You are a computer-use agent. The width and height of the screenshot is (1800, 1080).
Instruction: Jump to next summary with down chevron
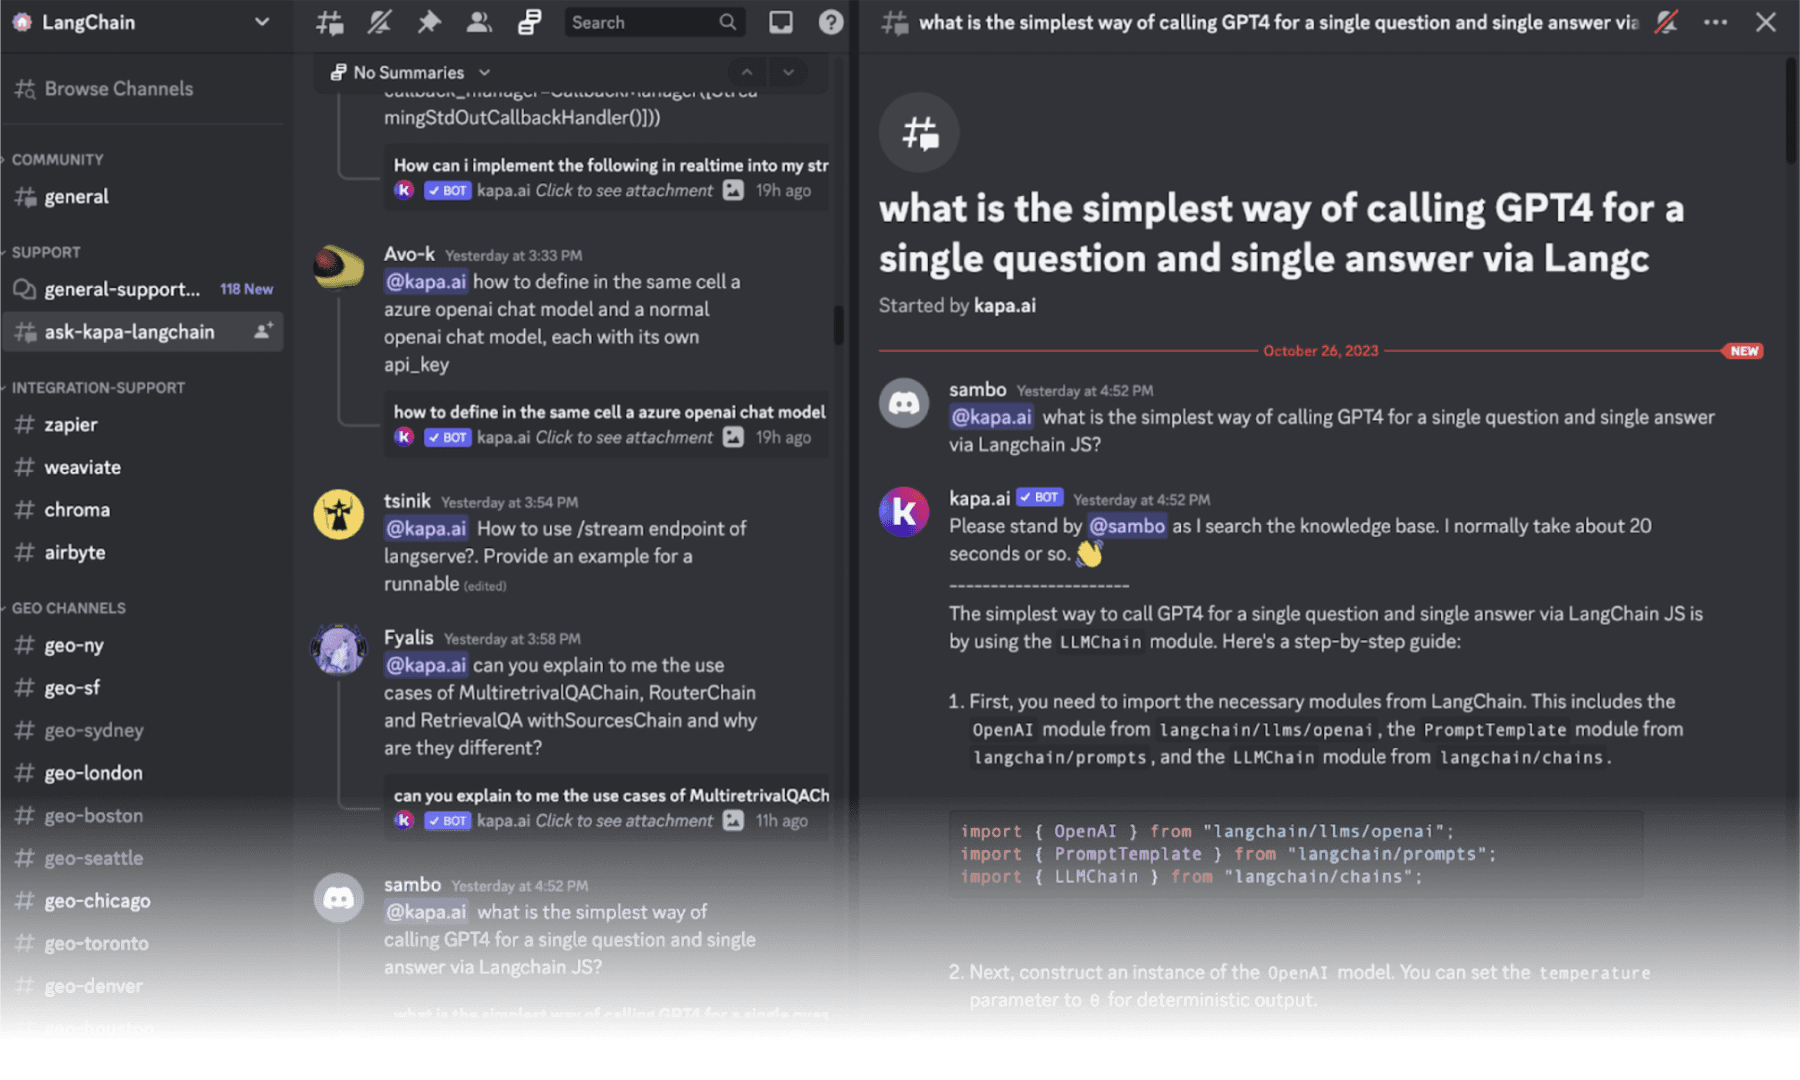point(788,72)
